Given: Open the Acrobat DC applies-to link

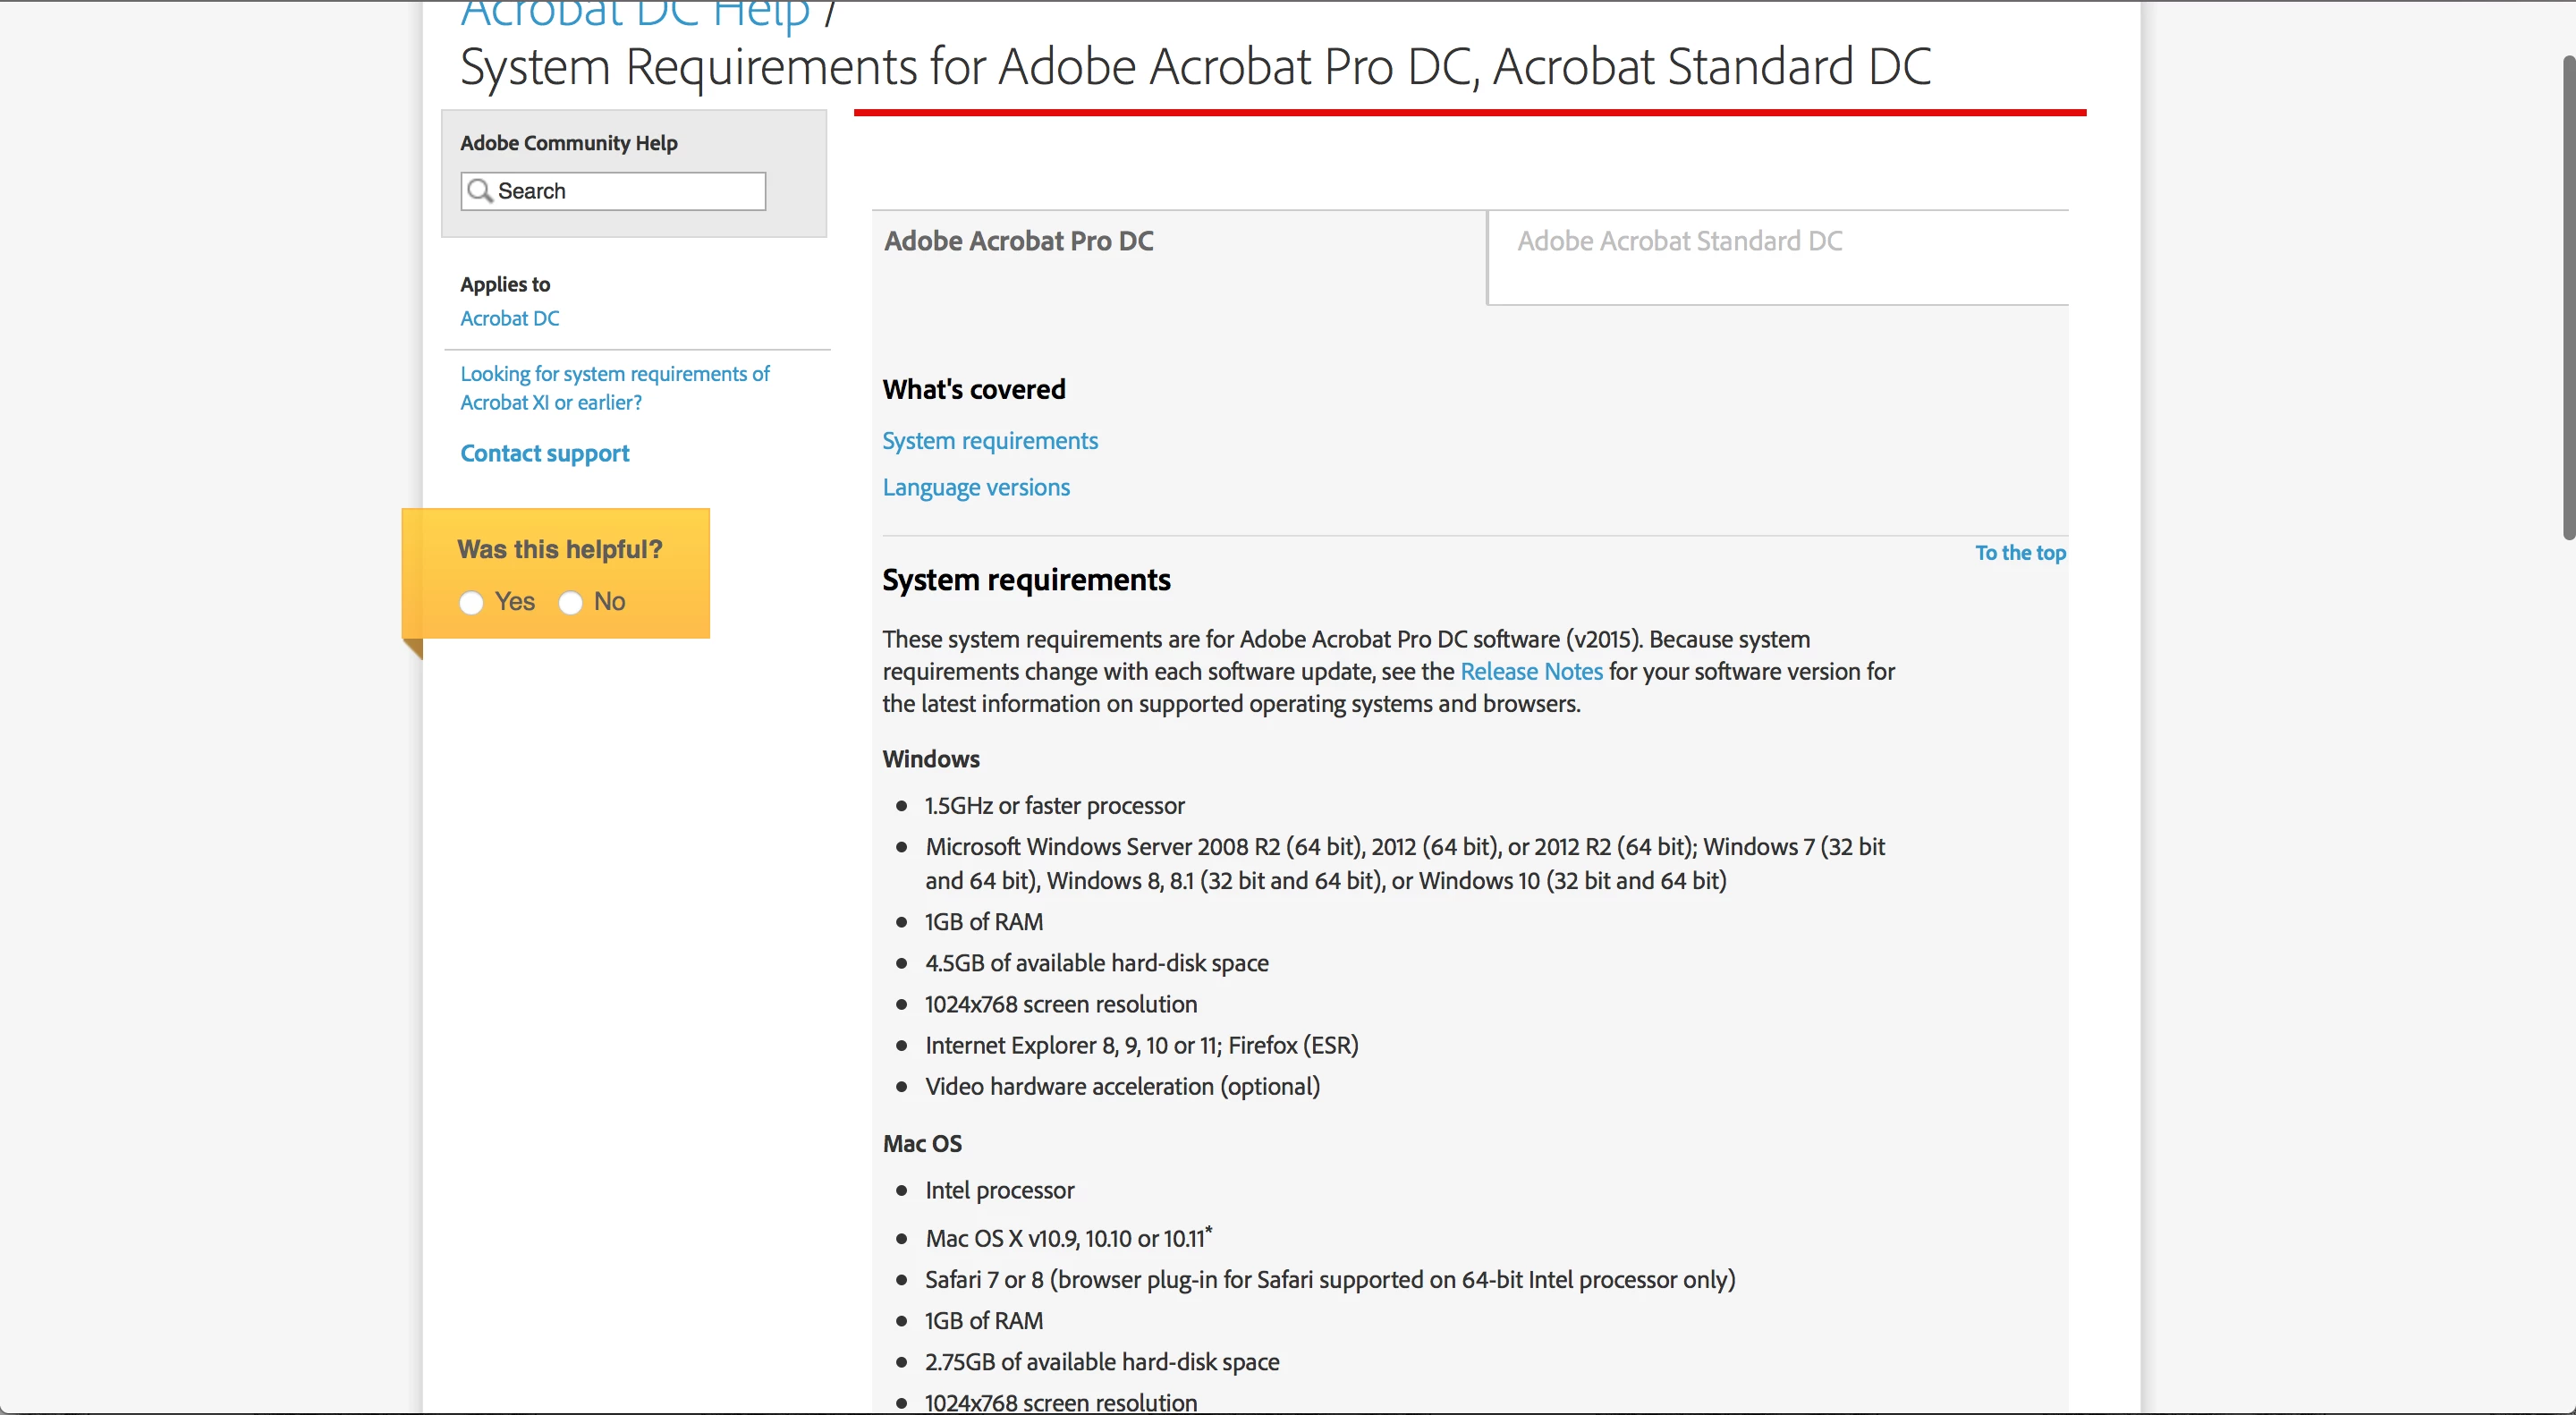Looking at the screenshot, I should click(509, 318).
